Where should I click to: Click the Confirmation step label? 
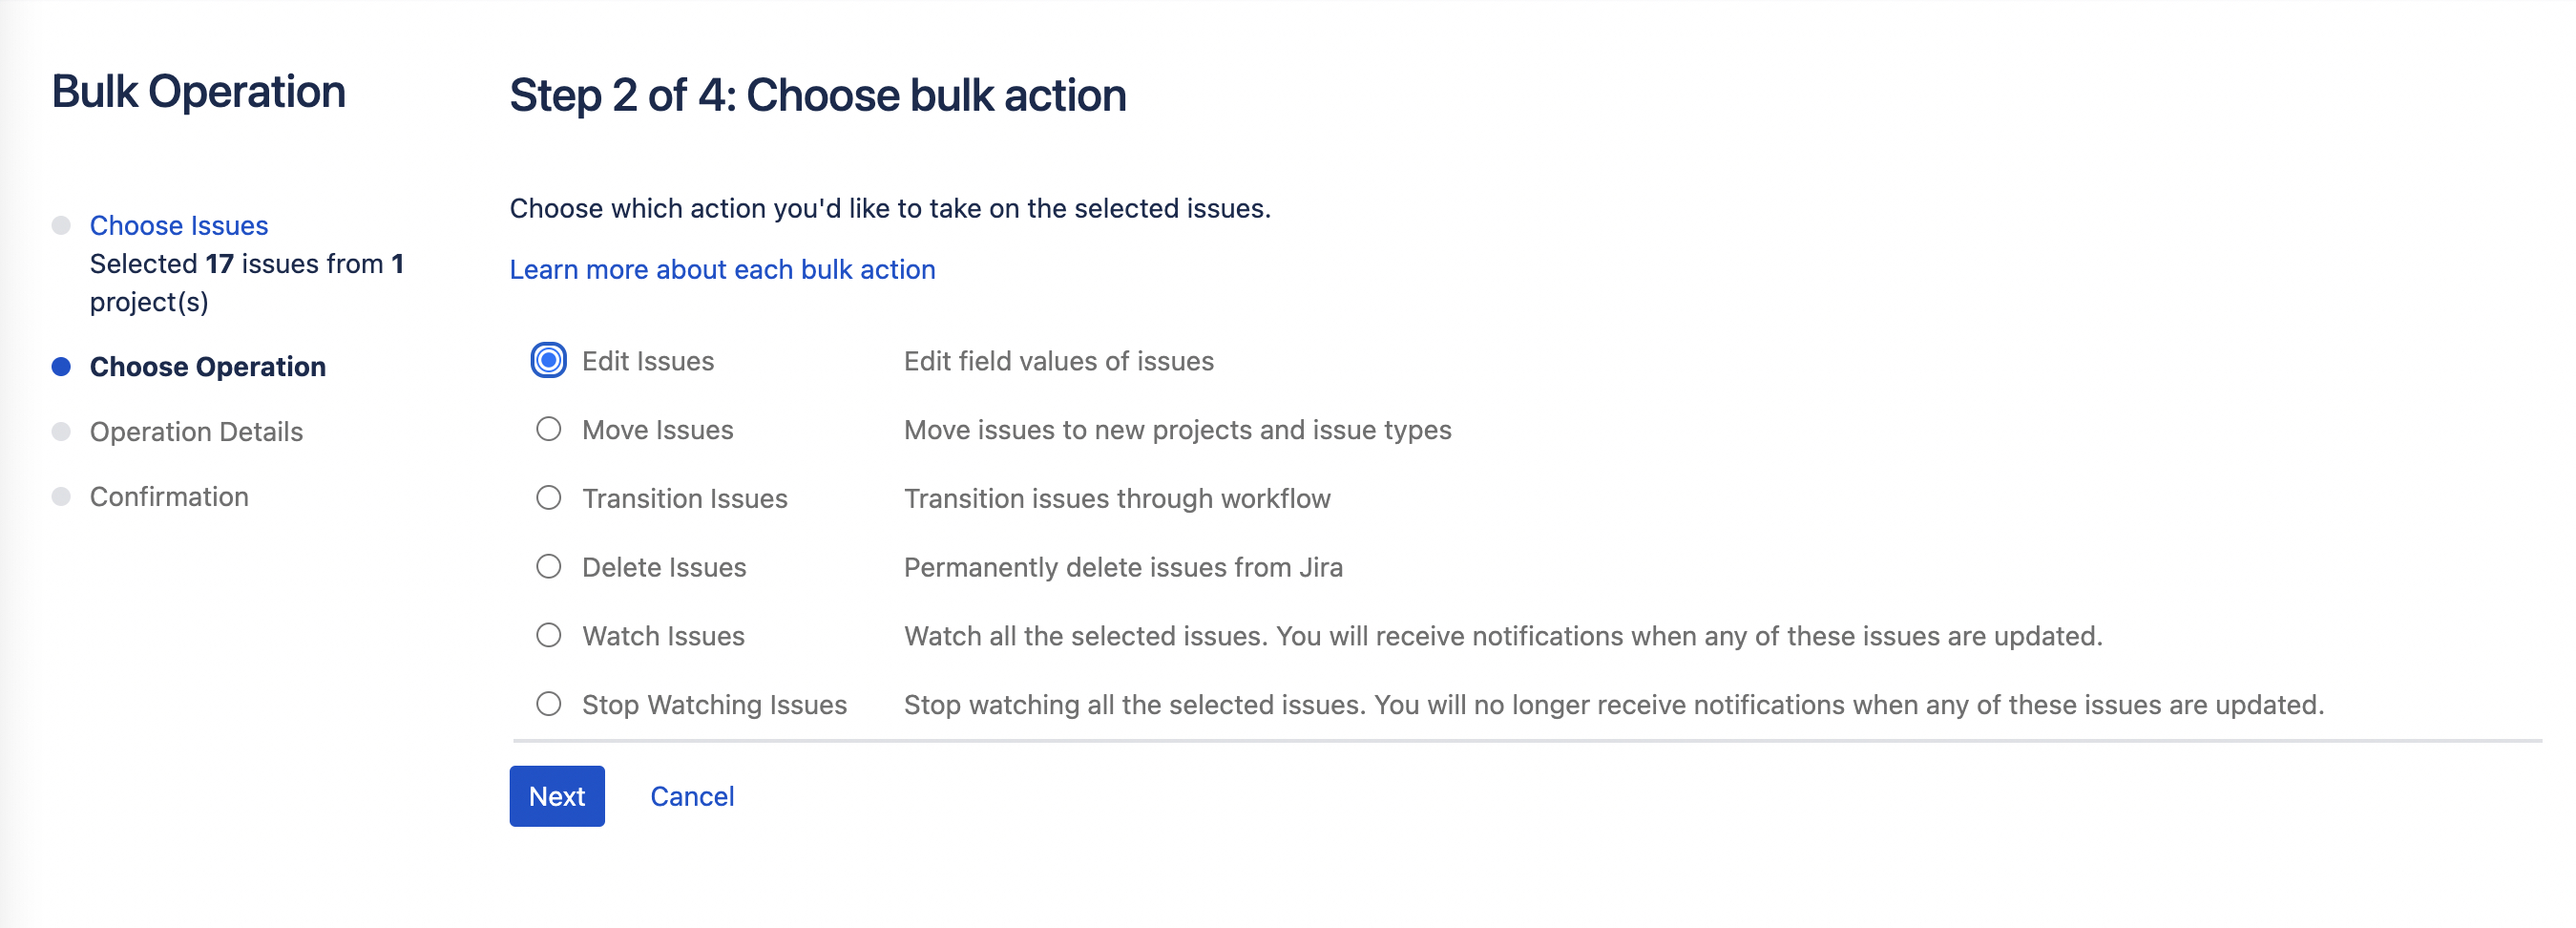pos(169,497)
